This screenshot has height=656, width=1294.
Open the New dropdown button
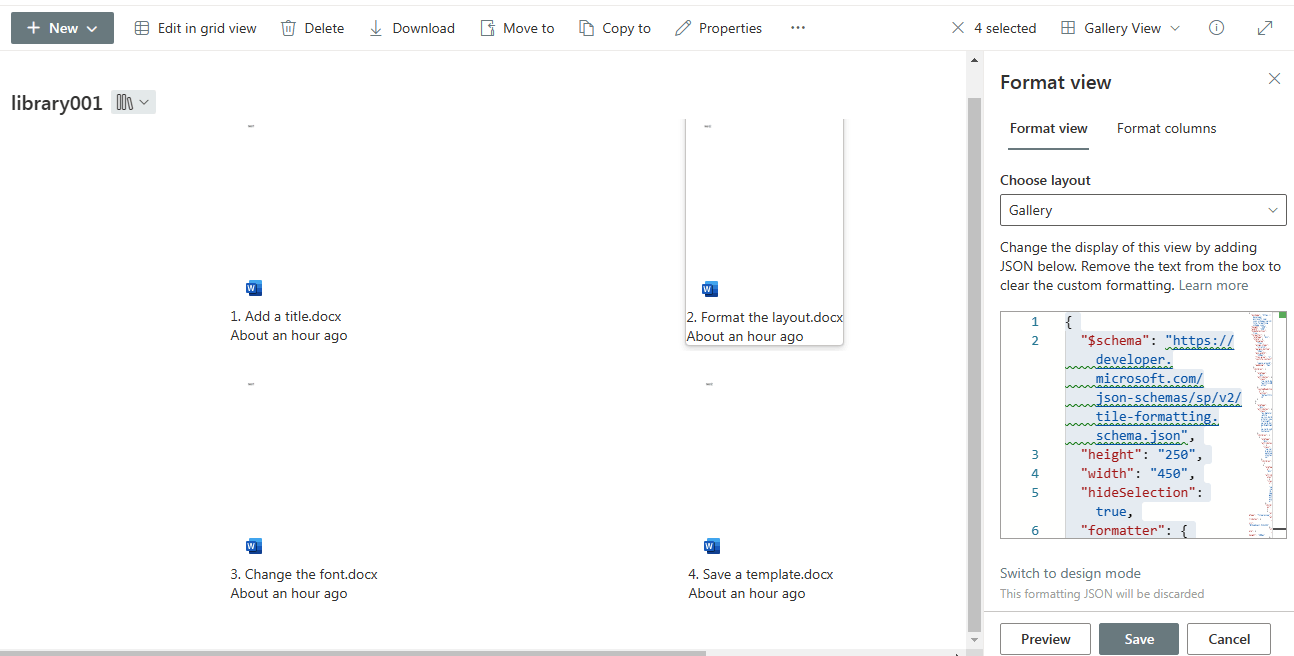(62, 28)
